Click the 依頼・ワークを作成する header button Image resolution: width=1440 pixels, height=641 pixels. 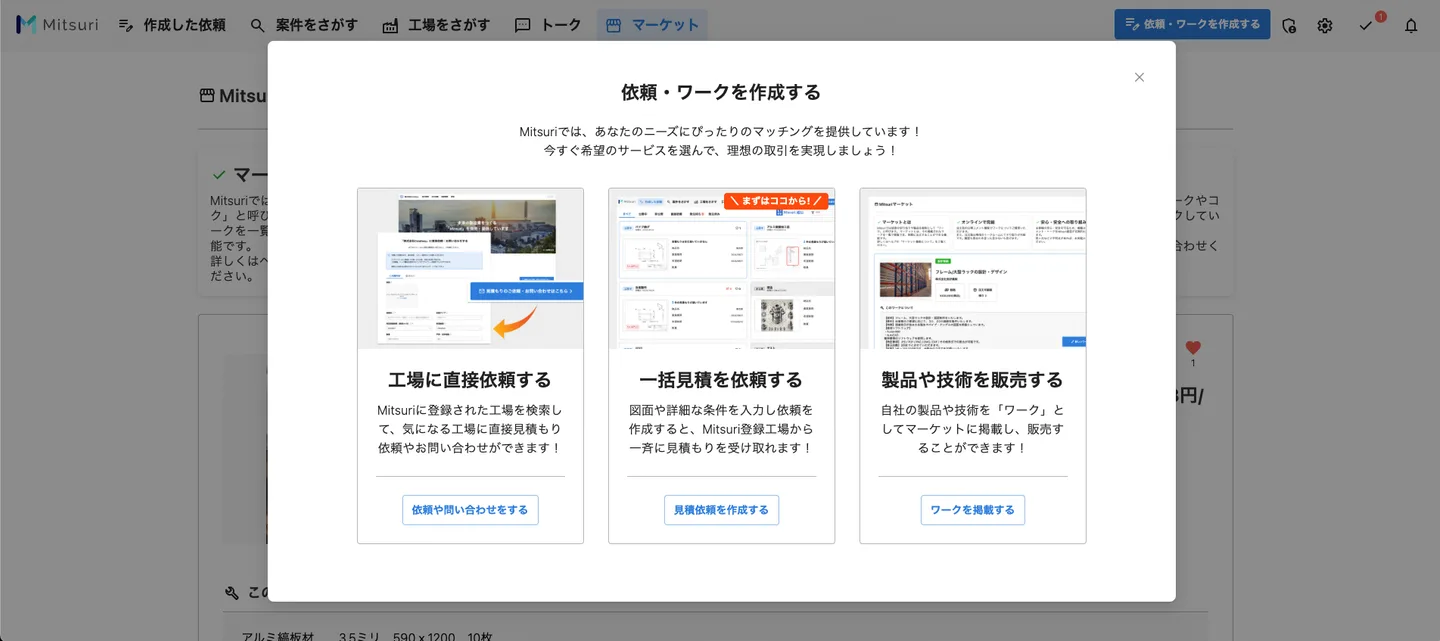pos(1192,24)
